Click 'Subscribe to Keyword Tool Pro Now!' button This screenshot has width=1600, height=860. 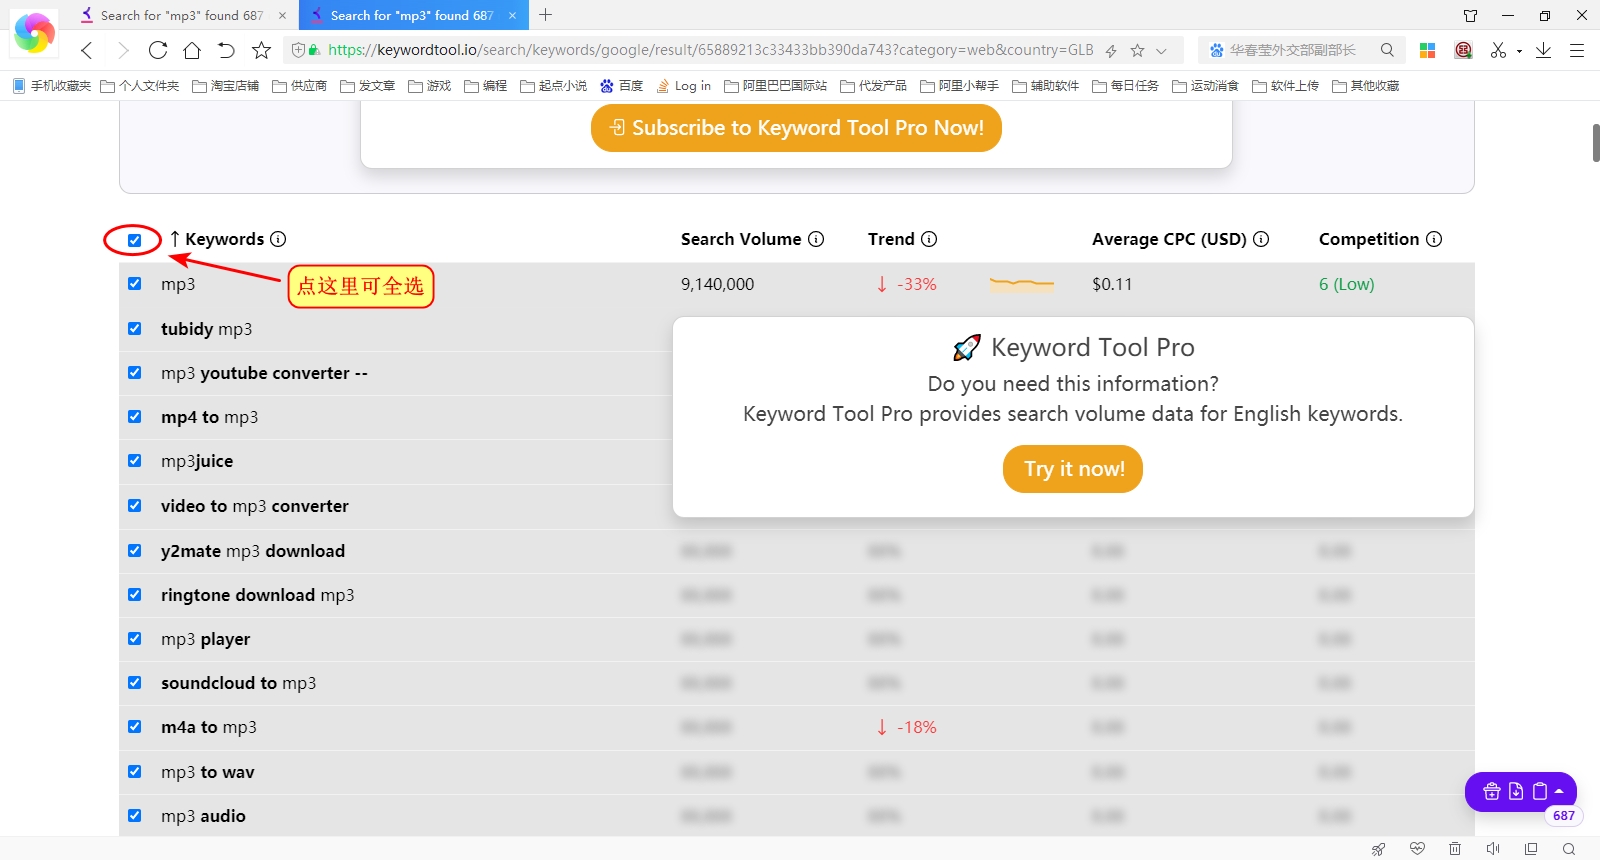point(796,128)
